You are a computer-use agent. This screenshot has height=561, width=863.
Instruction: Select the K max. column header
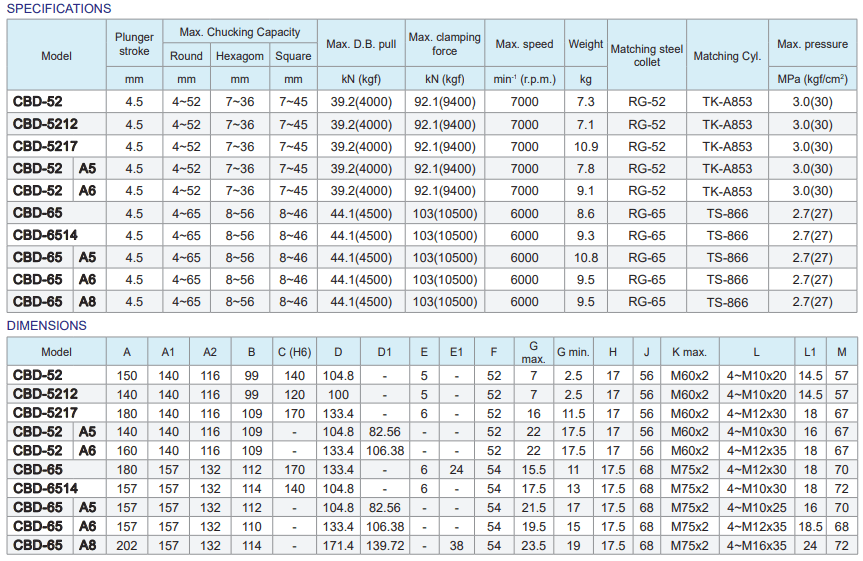click(x=689, y=352)
